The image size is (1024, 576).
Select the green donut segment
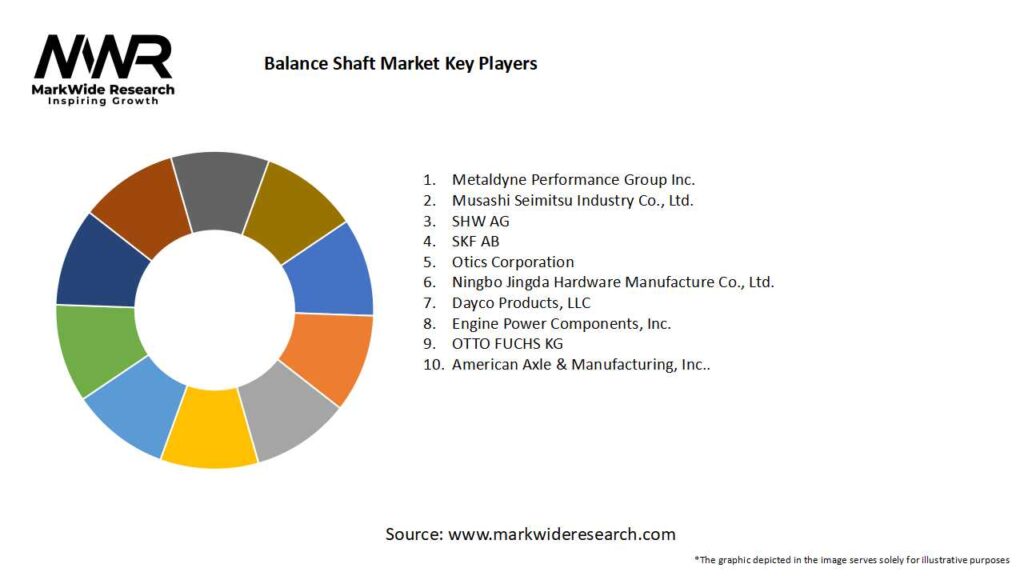tap(98, 347)
